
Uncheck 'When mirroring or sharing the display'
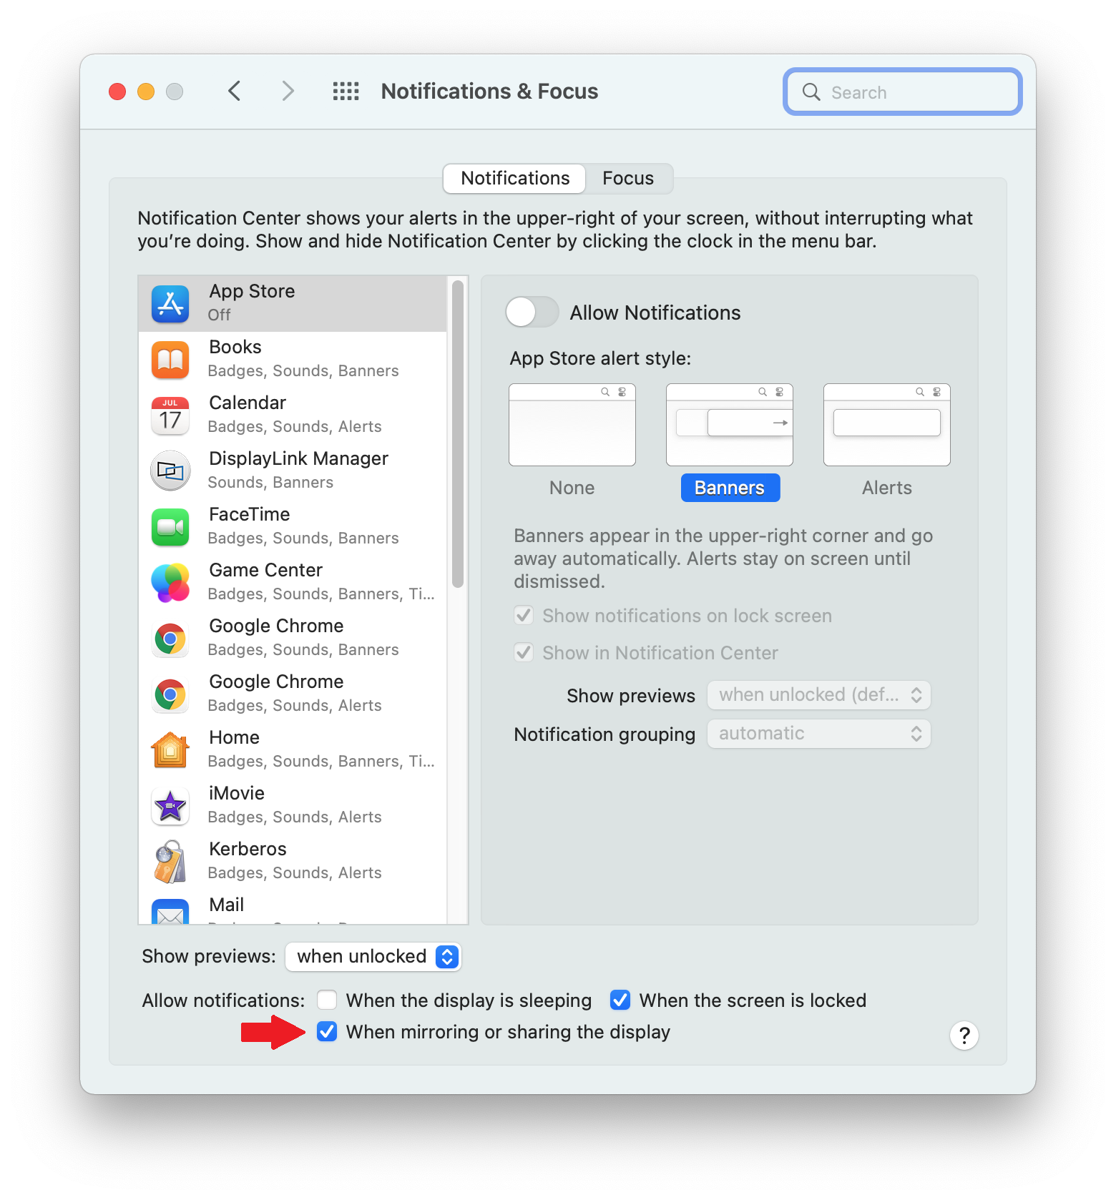(x=327, y=1031)
